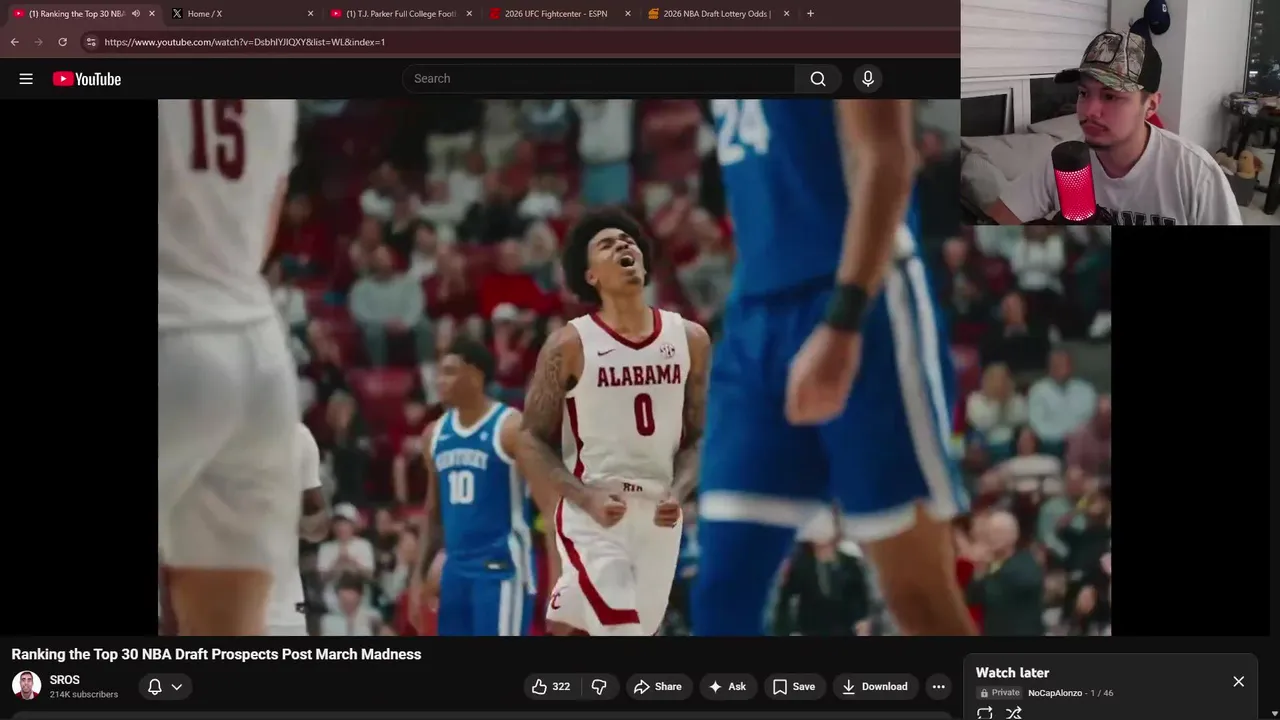This screenshot has width=1280, height=720.
Task: Close the NBA Draft Lottery Odds tab
Action: coord(786,14)
